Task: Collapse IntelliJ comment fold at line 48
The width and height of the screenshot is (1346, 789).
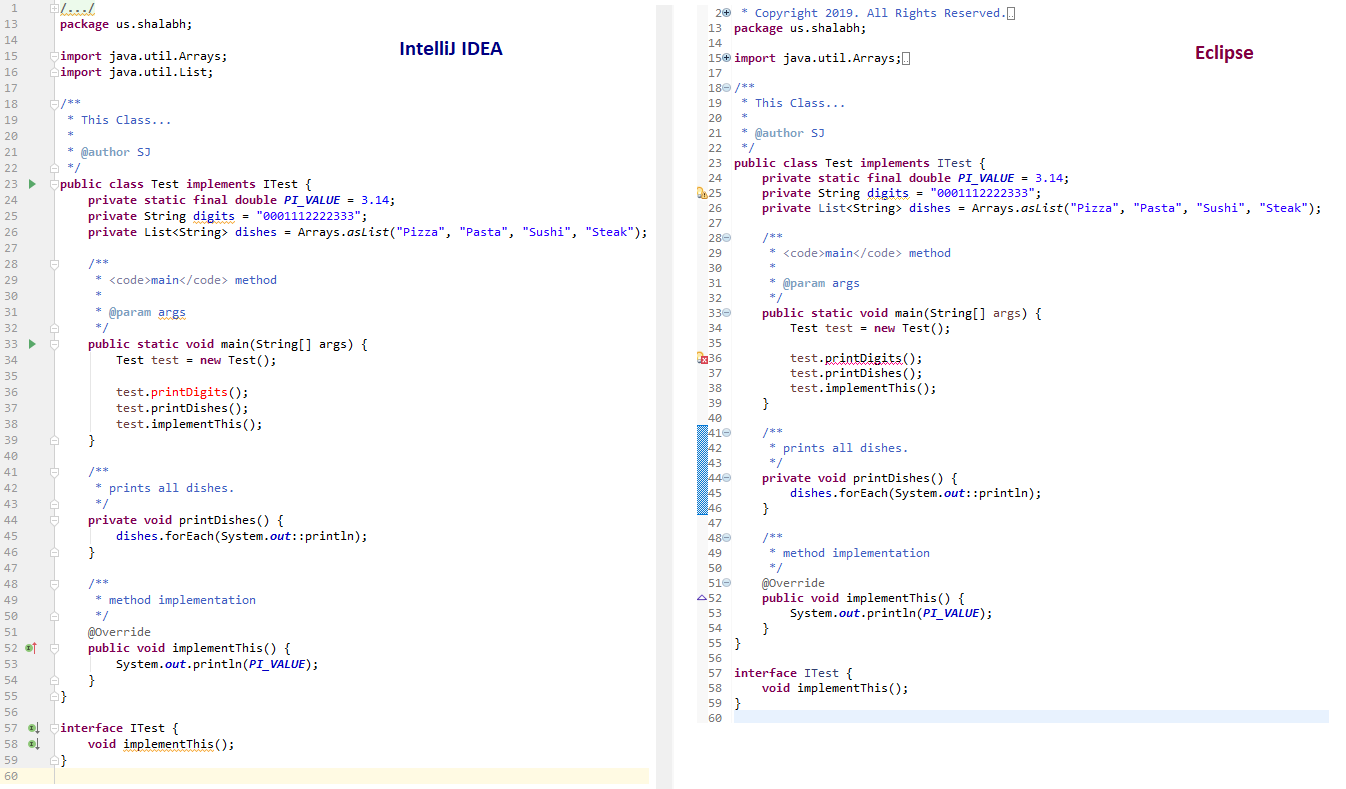Action: click(x=55, y=584)
